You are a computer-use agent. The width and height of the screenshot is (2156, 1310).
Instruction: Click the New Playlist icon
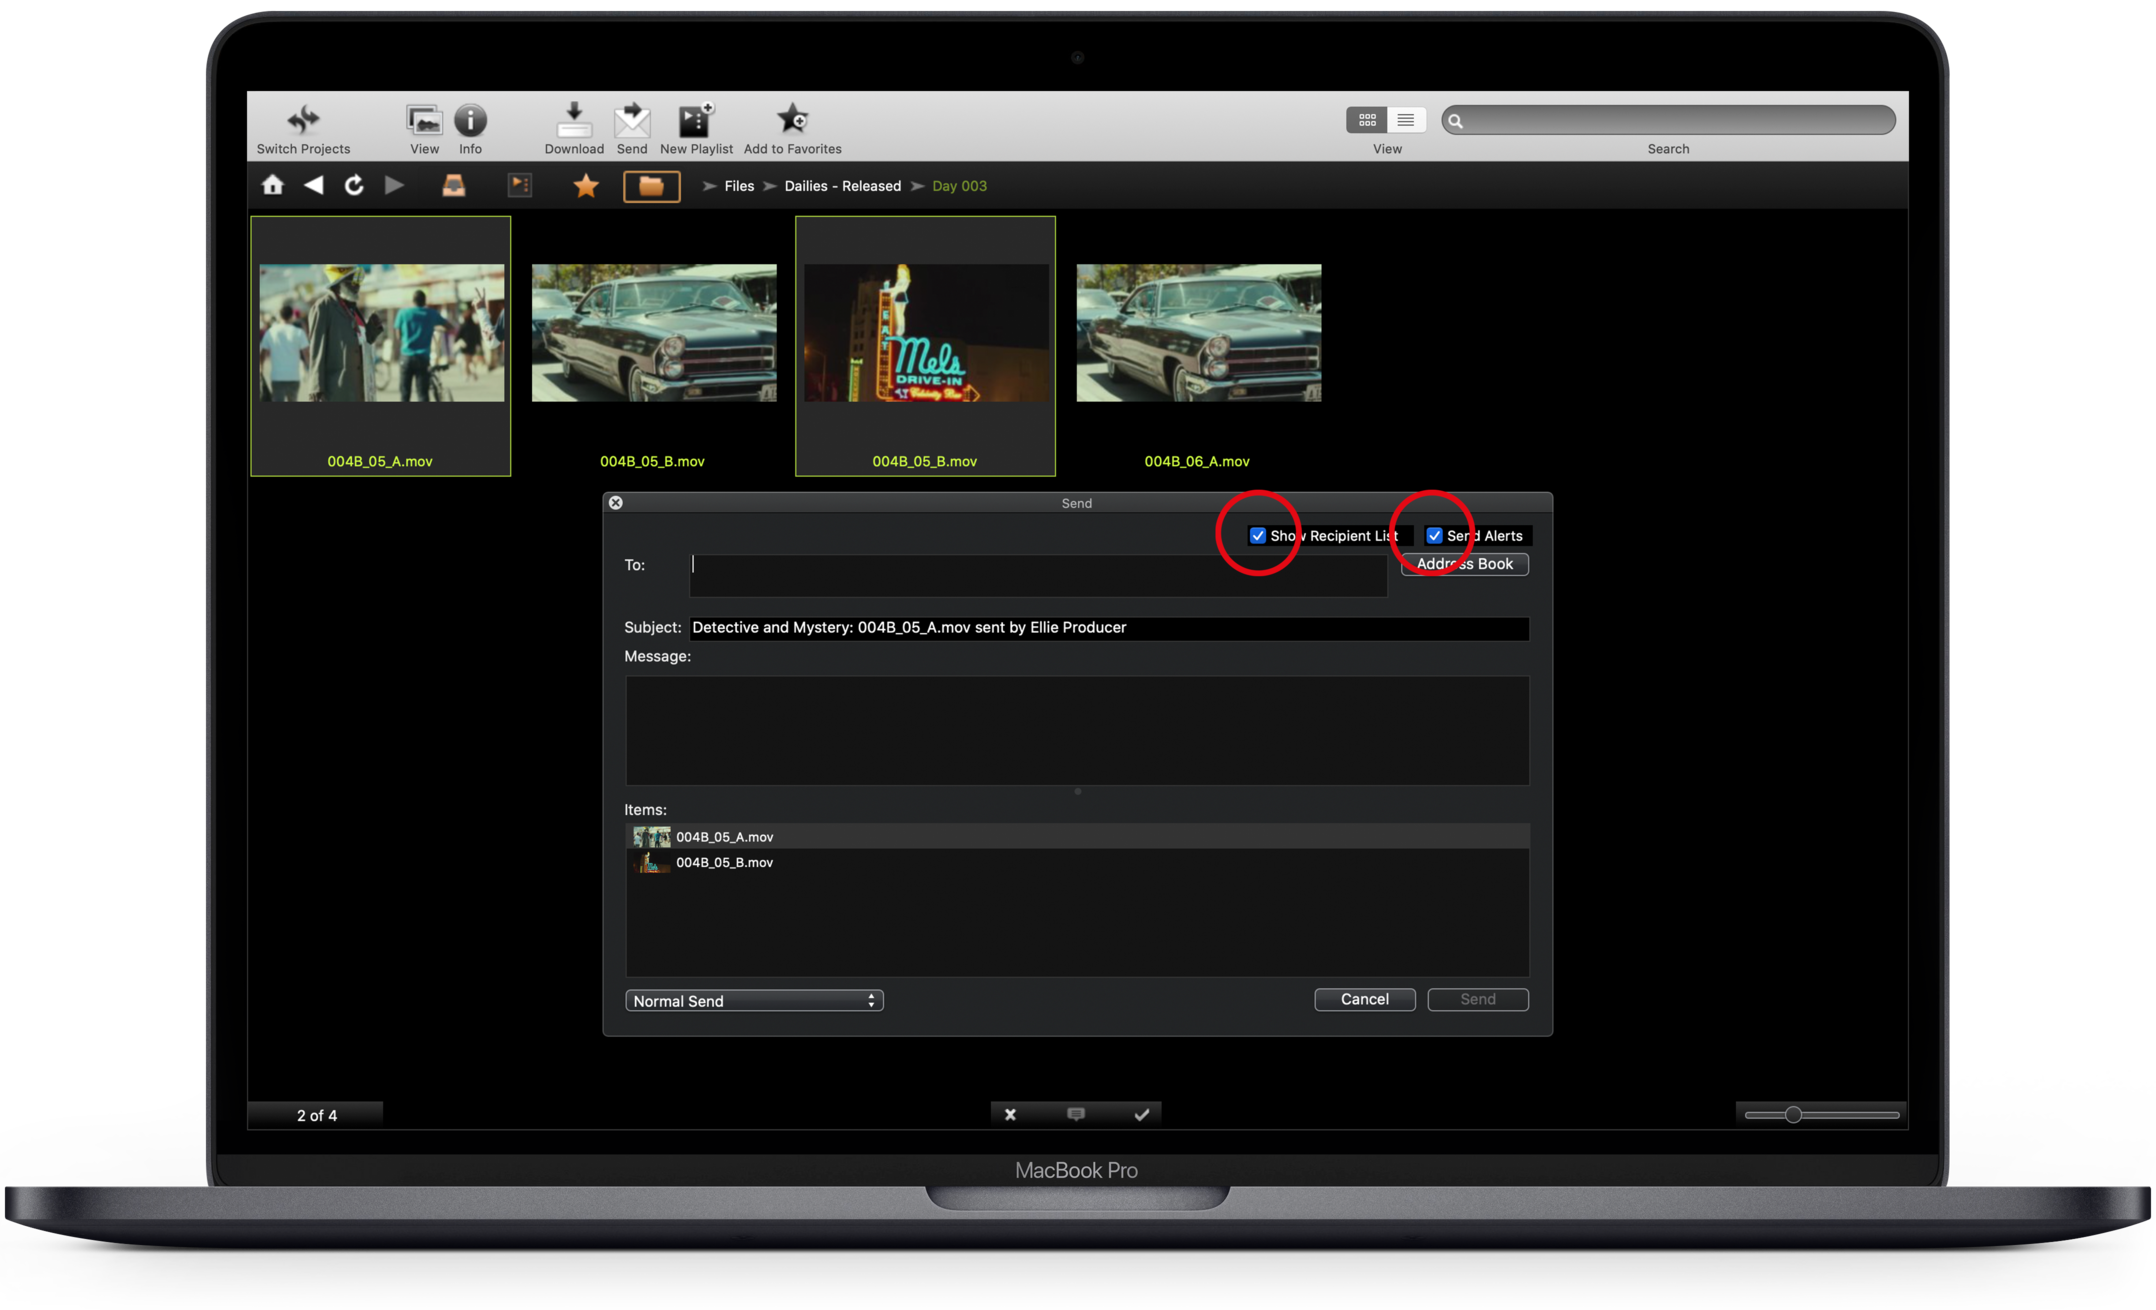pos(695,120)
